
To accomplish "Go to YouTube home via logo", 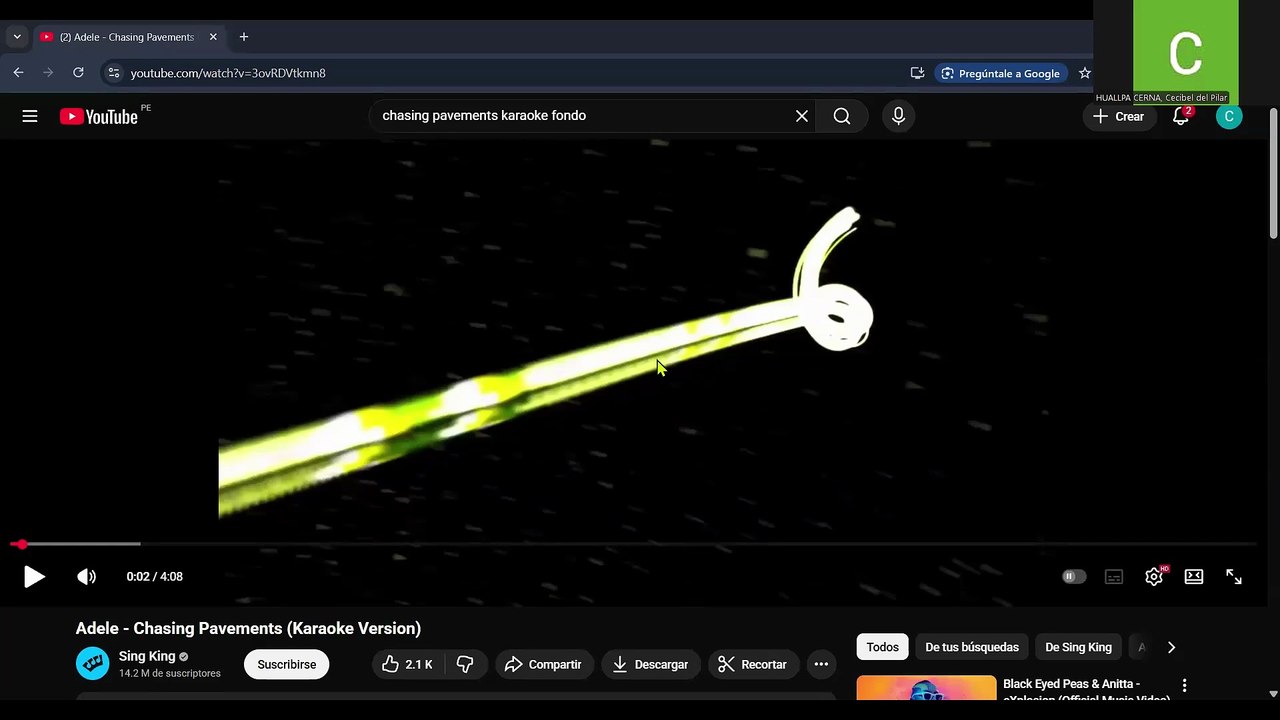I will tap(98, 116).
